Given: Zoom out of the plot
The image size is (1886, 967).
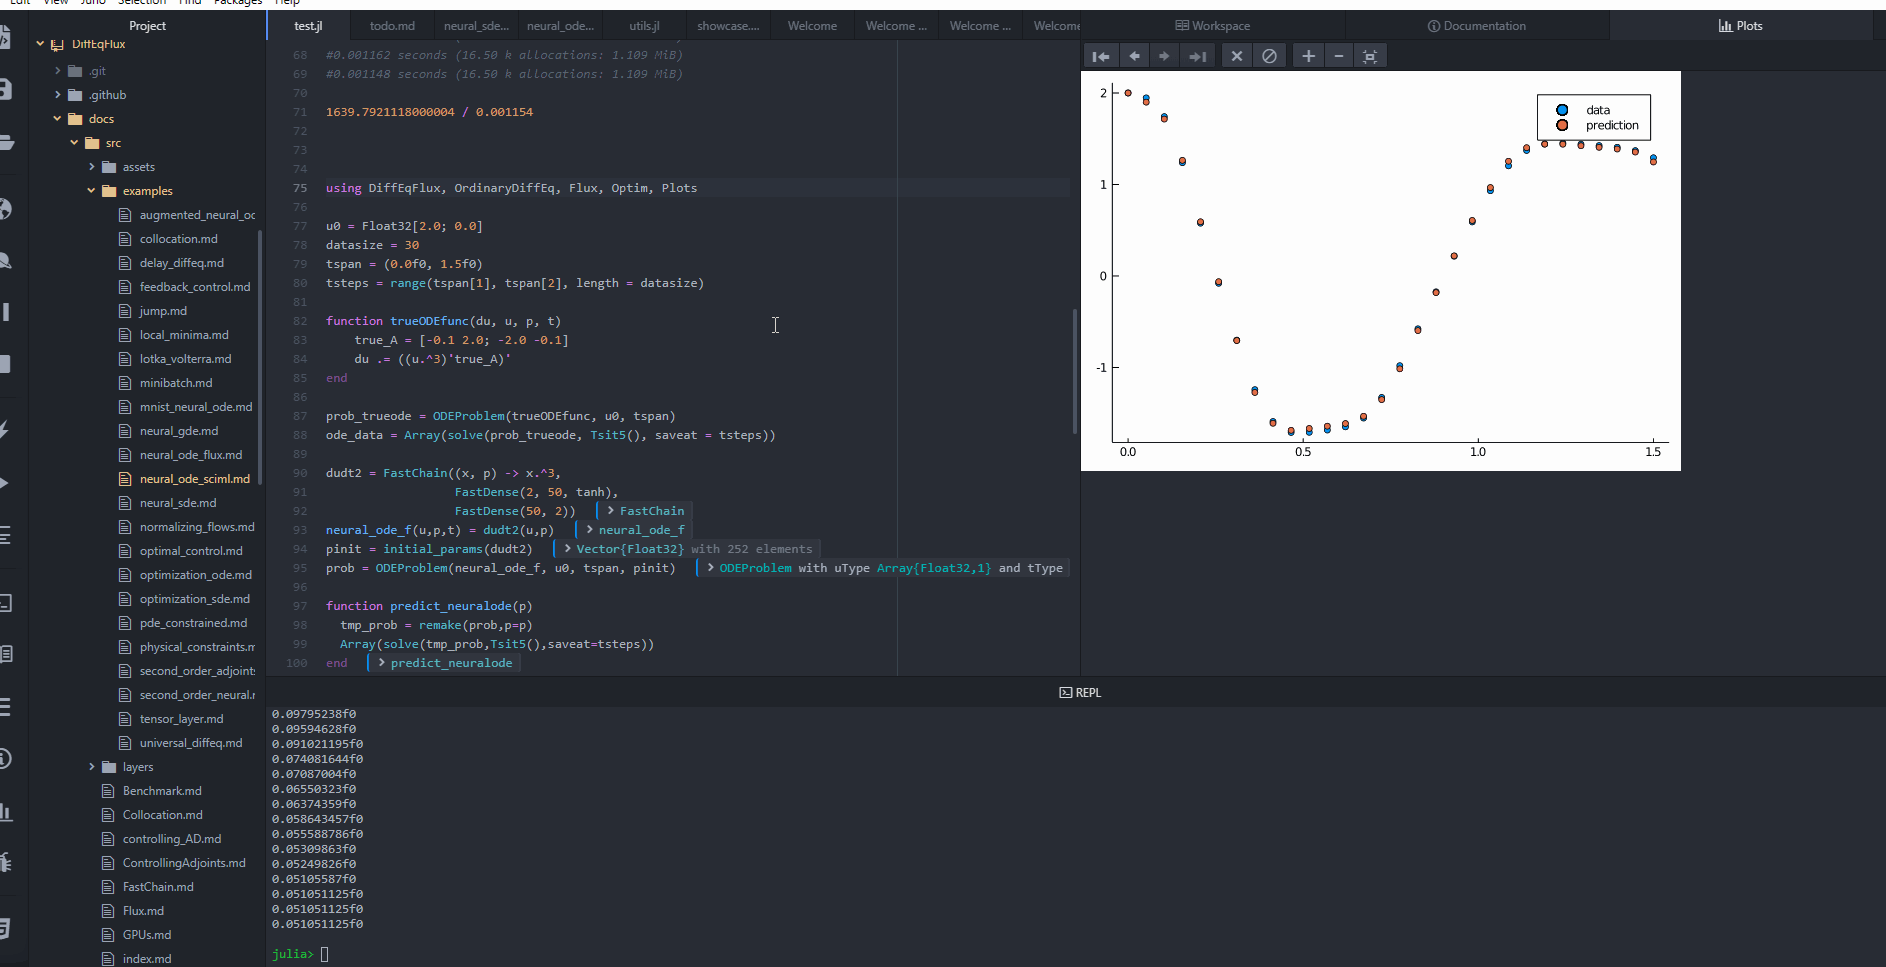Looking at the screenshot, I should 1339,57.
